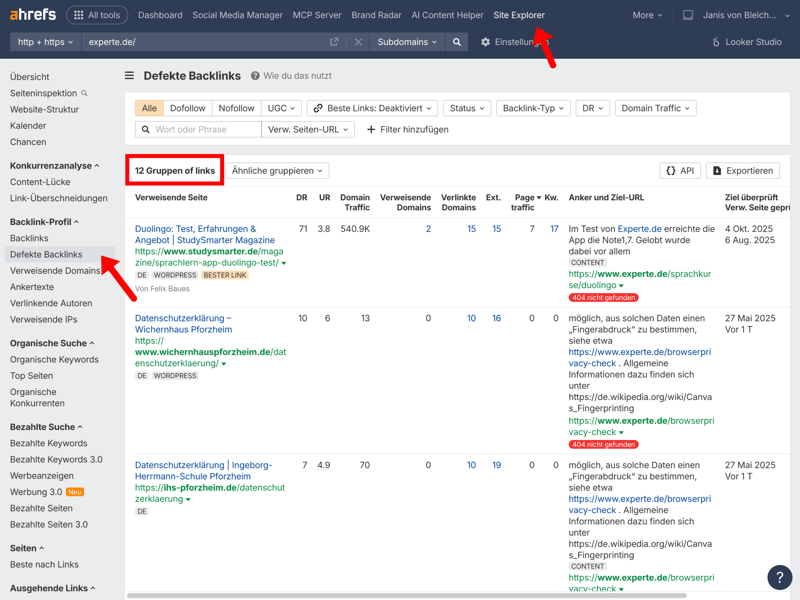800x600 pixels.
Task: Go to Verweisende Domains in sidebar
Action: pyautogui.click(x=55, y=270)
